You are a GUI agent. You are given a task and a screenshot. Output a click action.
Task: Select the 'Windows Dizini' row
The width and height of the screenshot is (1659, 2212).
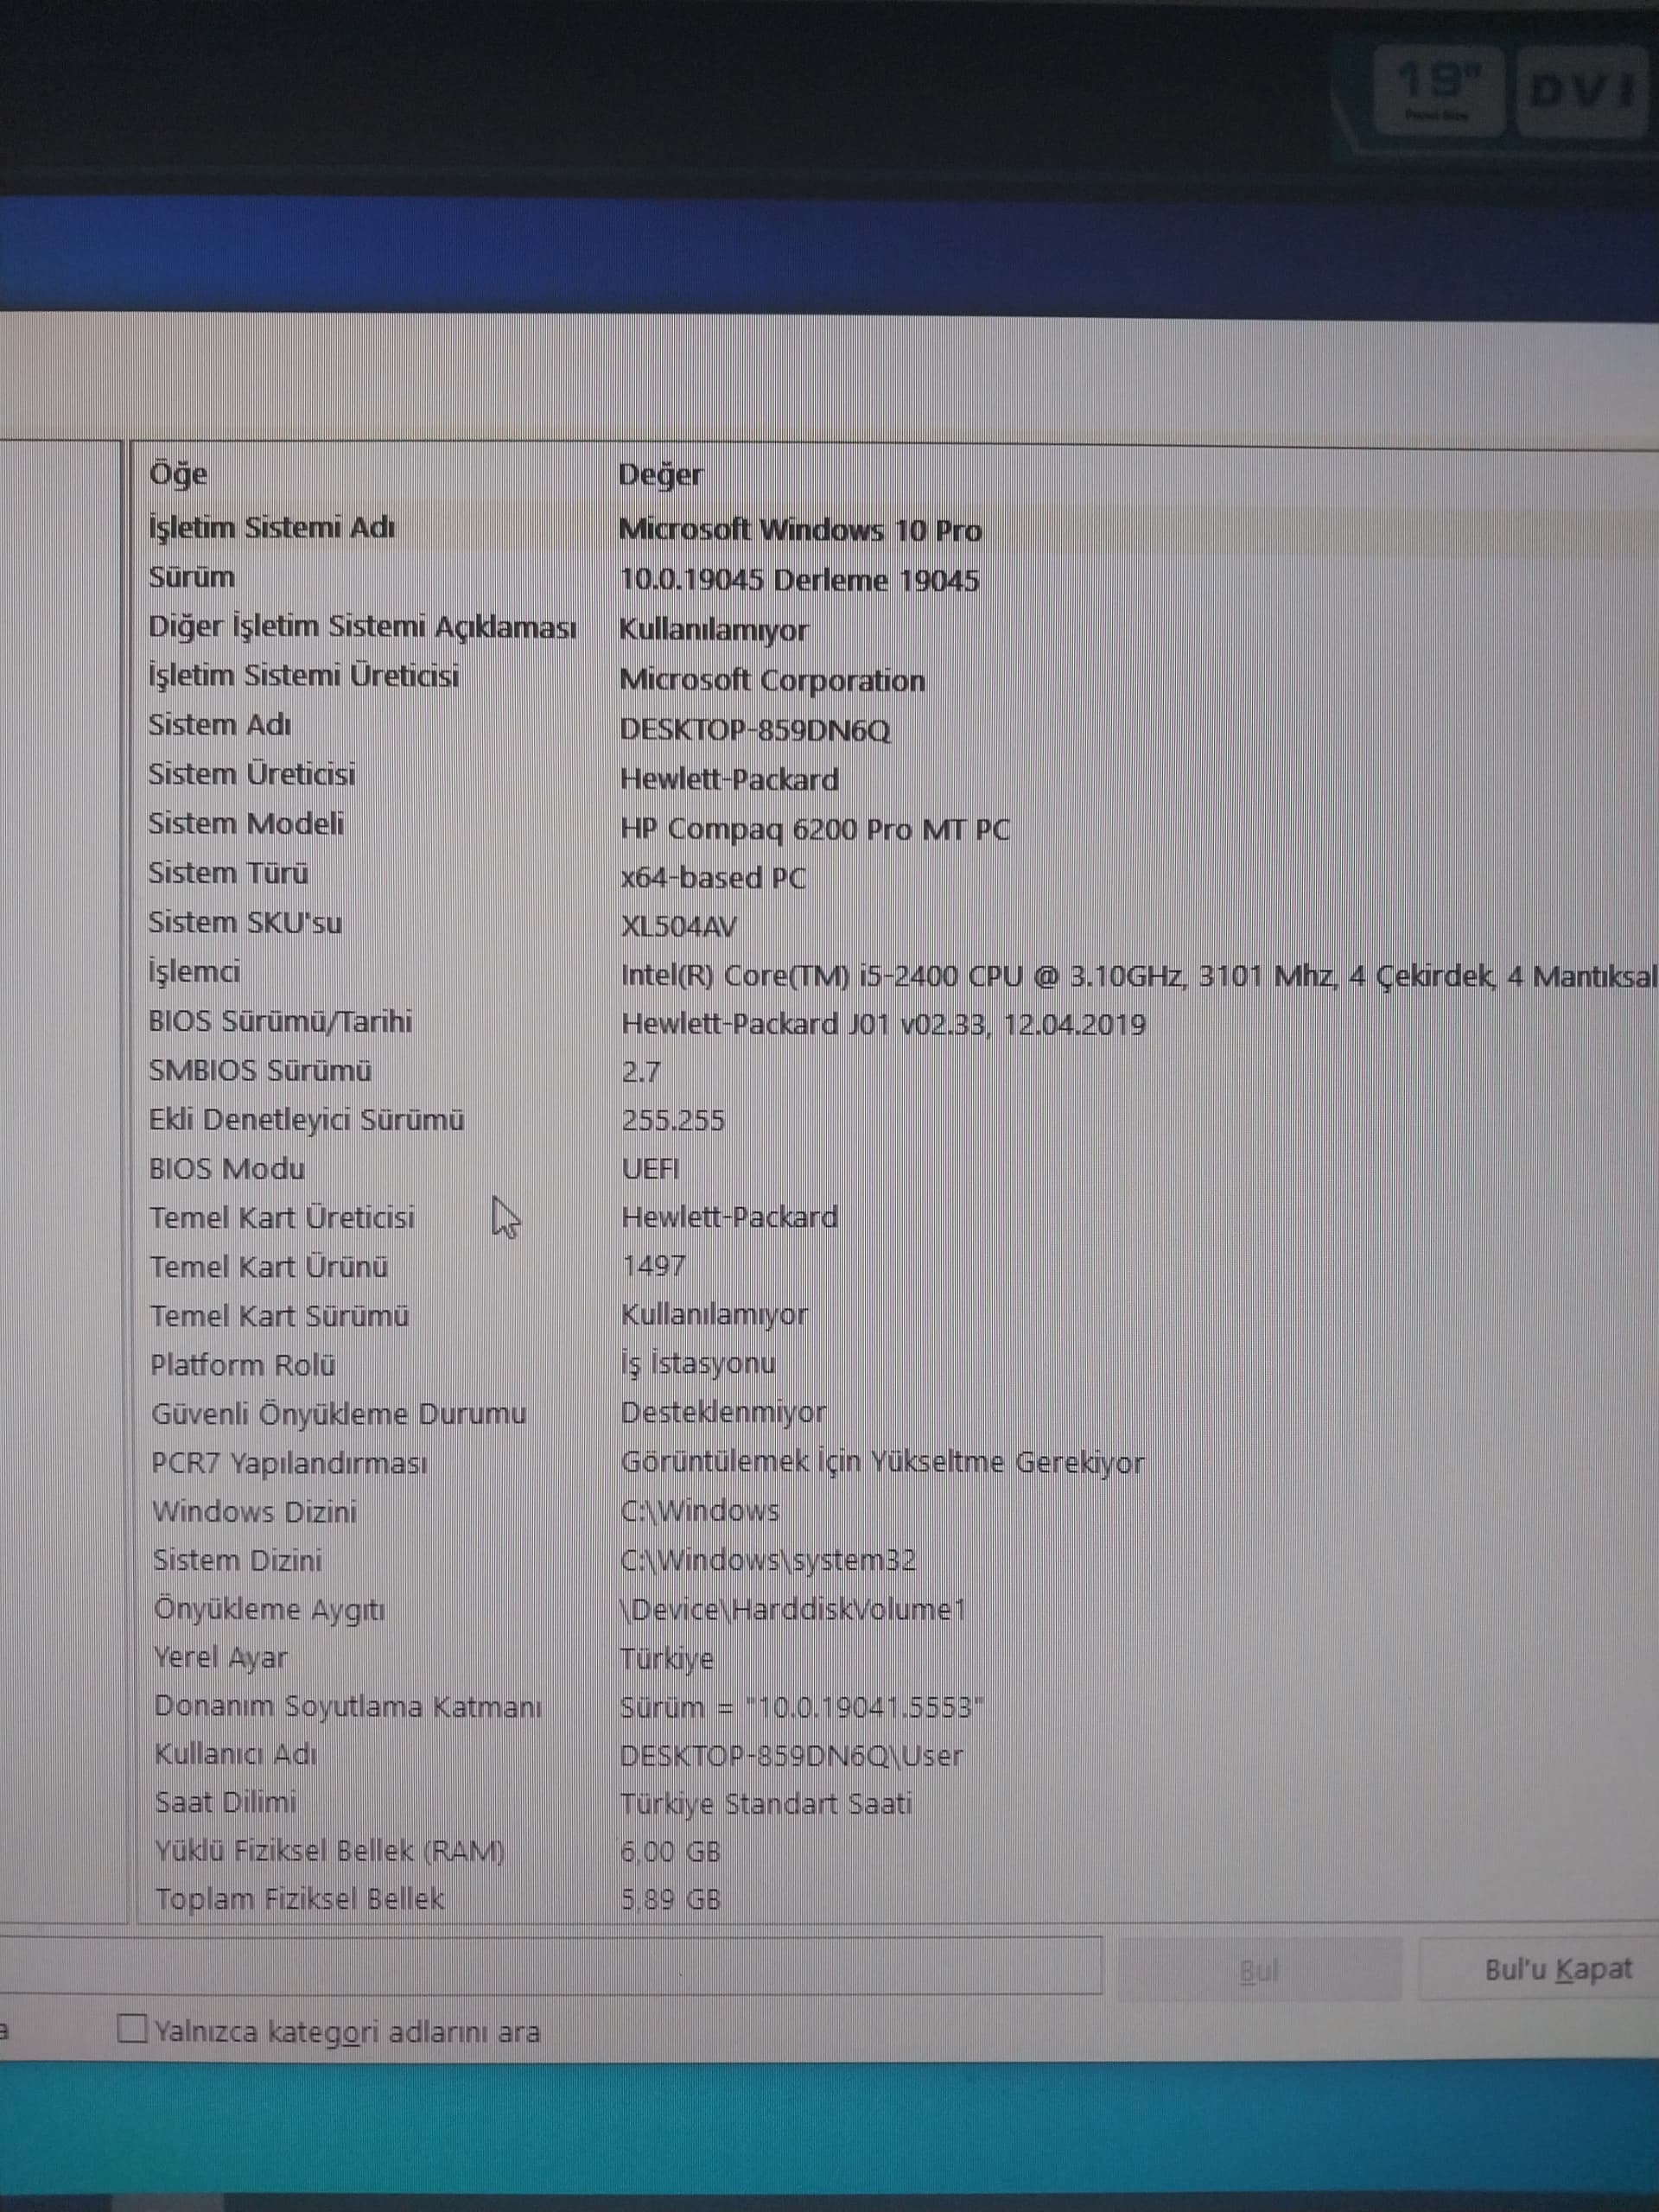[x=254, y=1512]
